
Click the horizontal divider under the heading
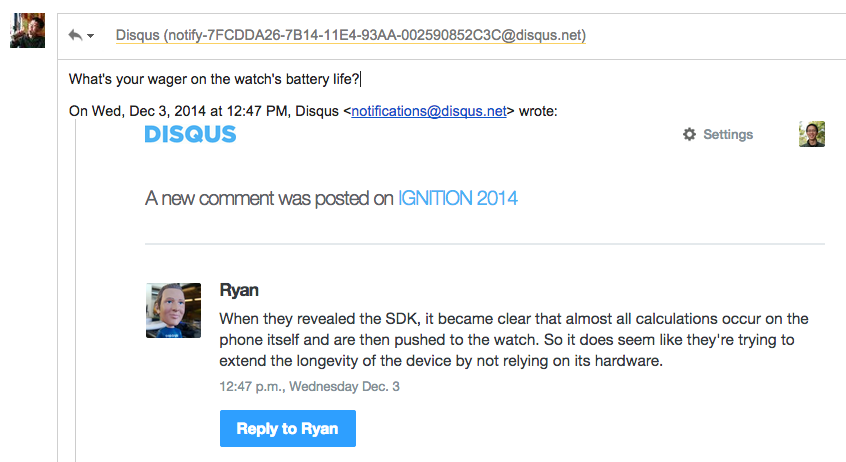[484, 244]
